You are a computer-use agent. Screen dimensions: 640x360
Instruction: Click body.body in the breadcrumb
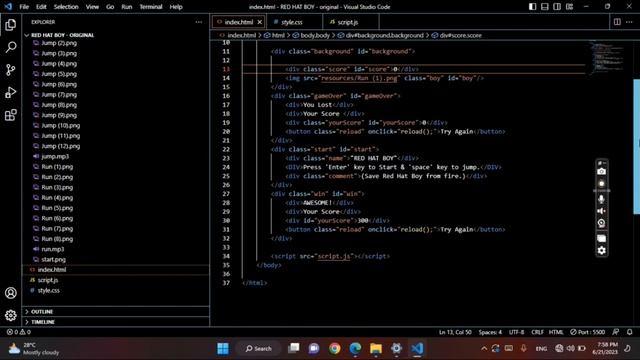pos(315,35)
